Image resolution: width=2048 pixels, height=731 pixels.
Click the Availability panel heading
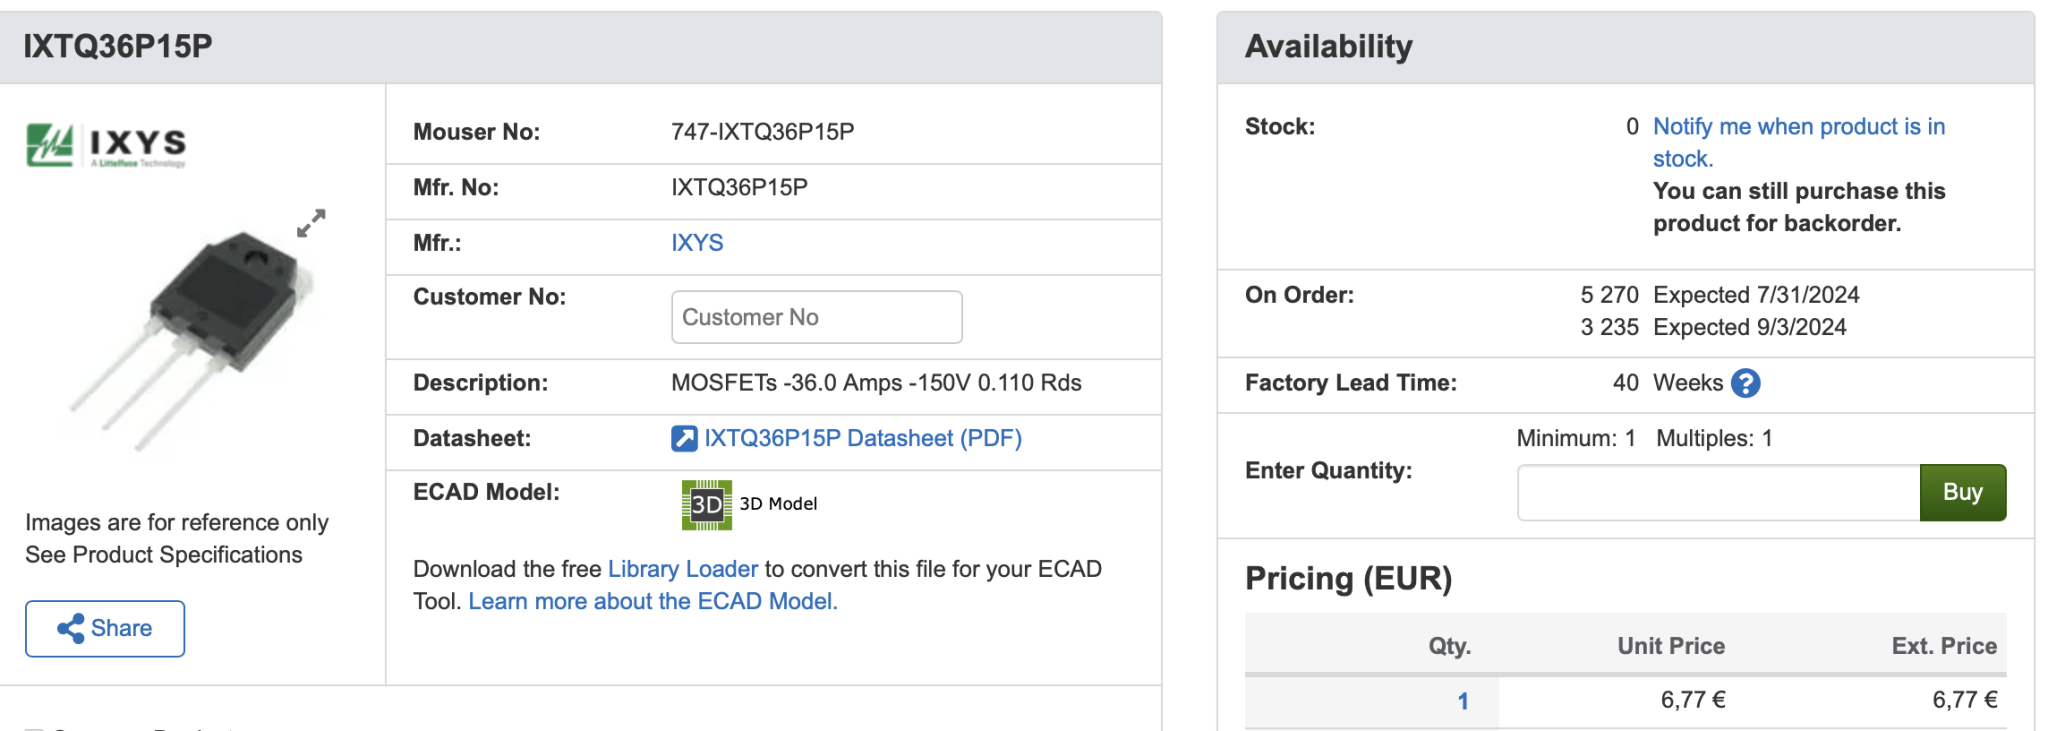pos(1328,46)
